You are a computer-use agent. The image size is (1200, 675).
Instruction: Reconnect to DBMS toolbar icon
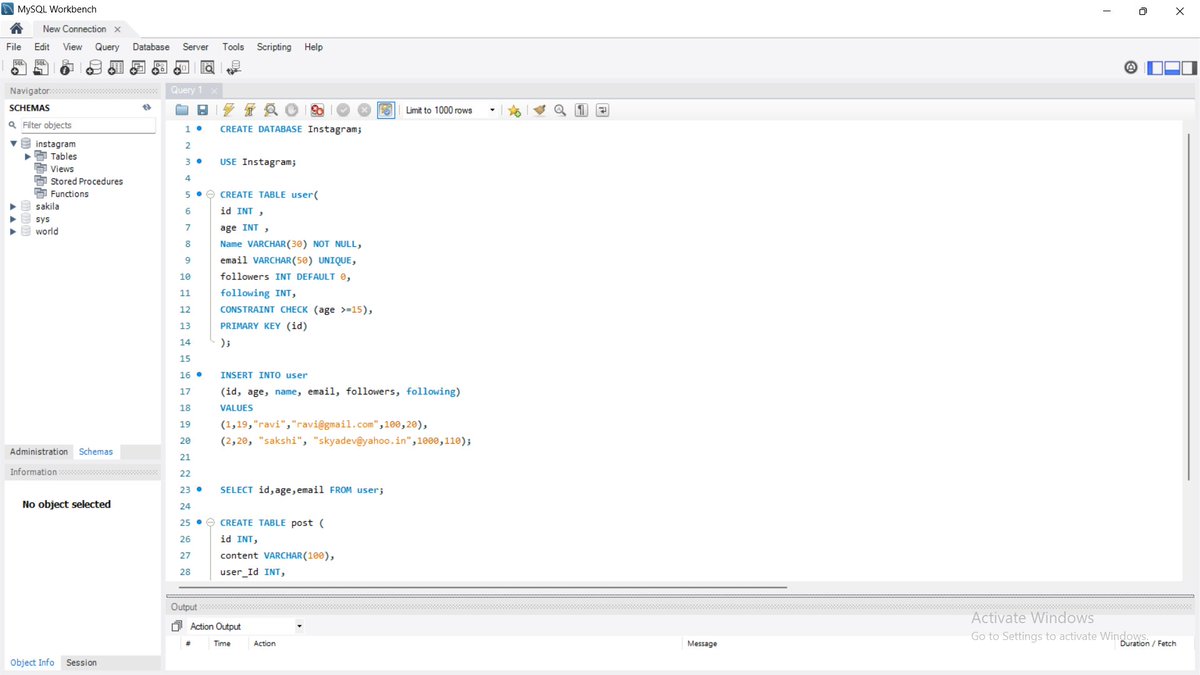point(234,68)
